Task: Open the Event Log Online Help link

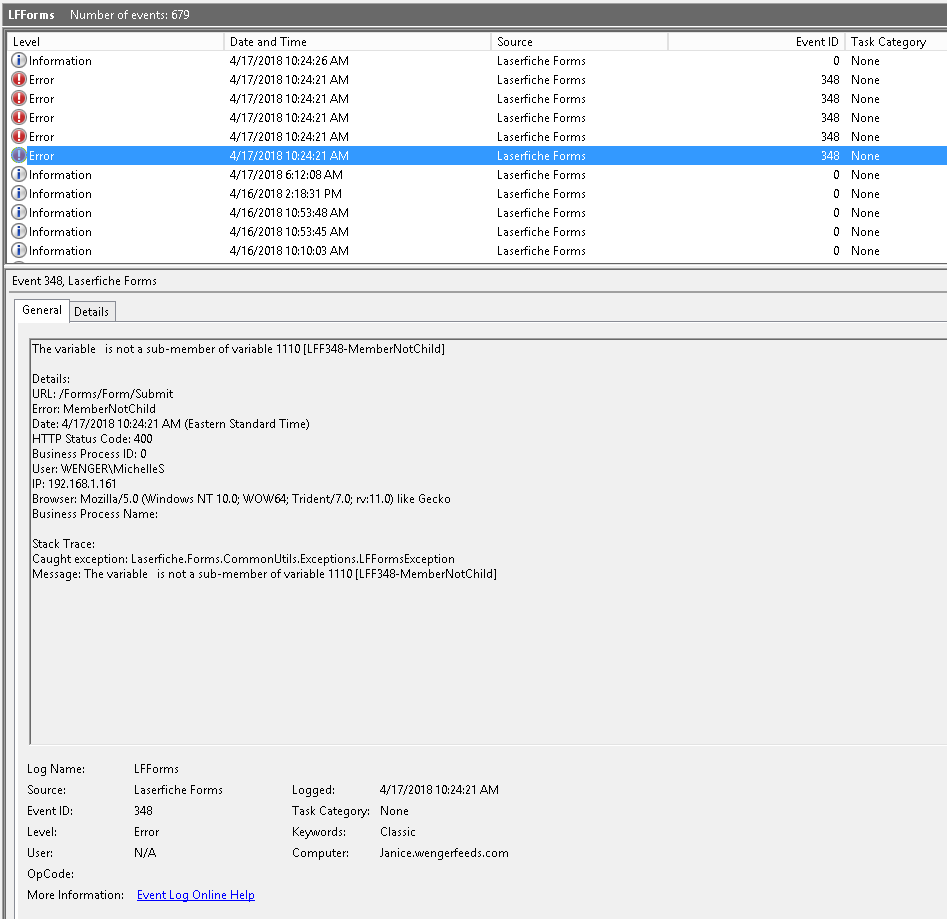Action: click(195, 895)
